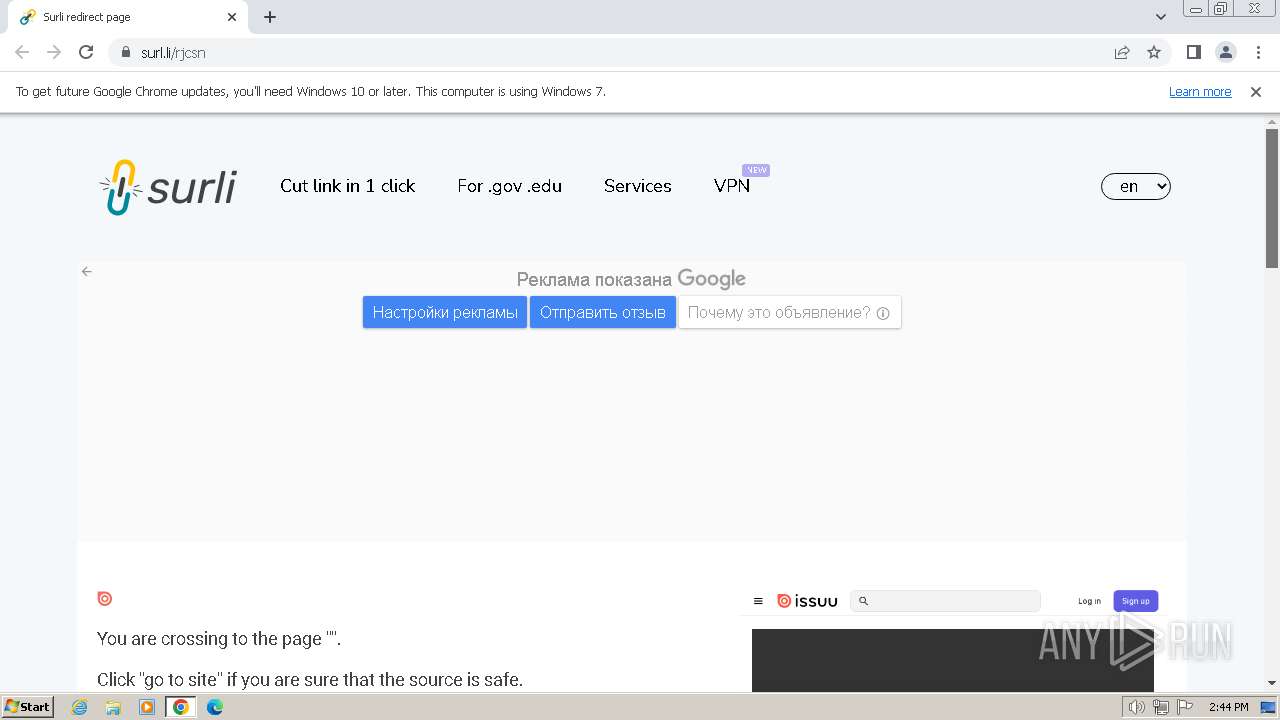Click the address bar URL
Viewport: 1280px width, 720px height.
173,53
